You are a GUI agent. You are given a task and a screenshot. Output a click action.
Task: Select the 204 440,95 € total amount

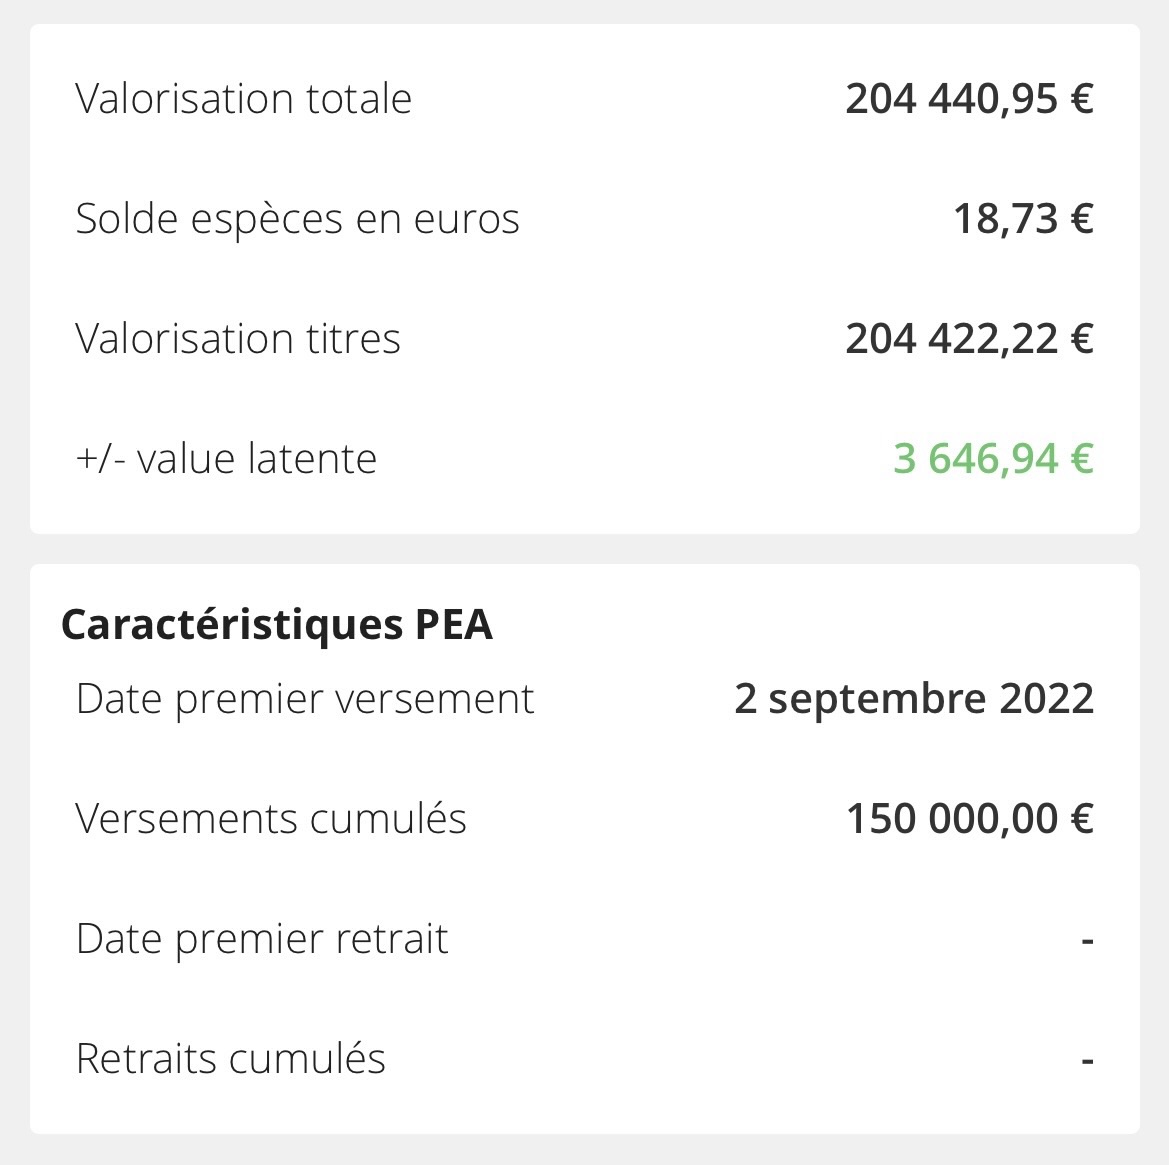pos(969,99)
